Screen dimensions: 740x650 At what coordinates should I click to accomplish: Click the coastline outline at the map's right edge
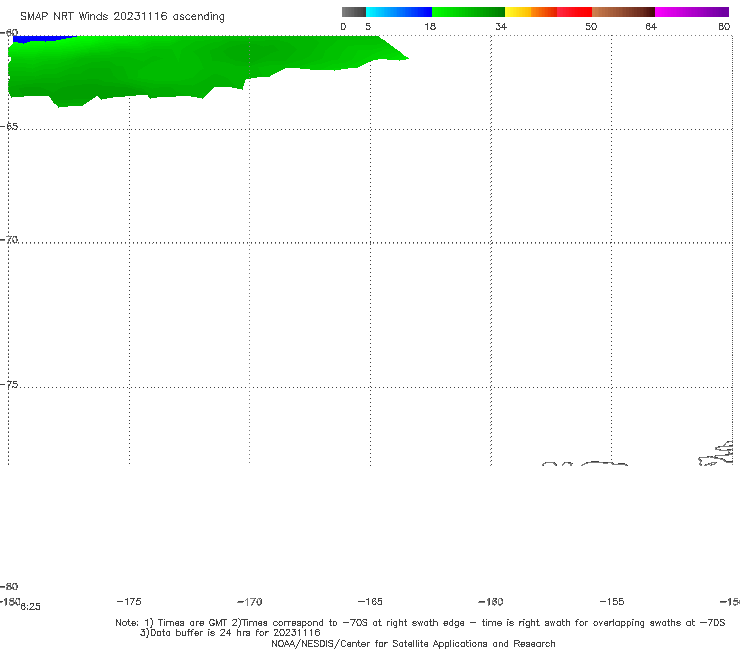tap(716, 454)
